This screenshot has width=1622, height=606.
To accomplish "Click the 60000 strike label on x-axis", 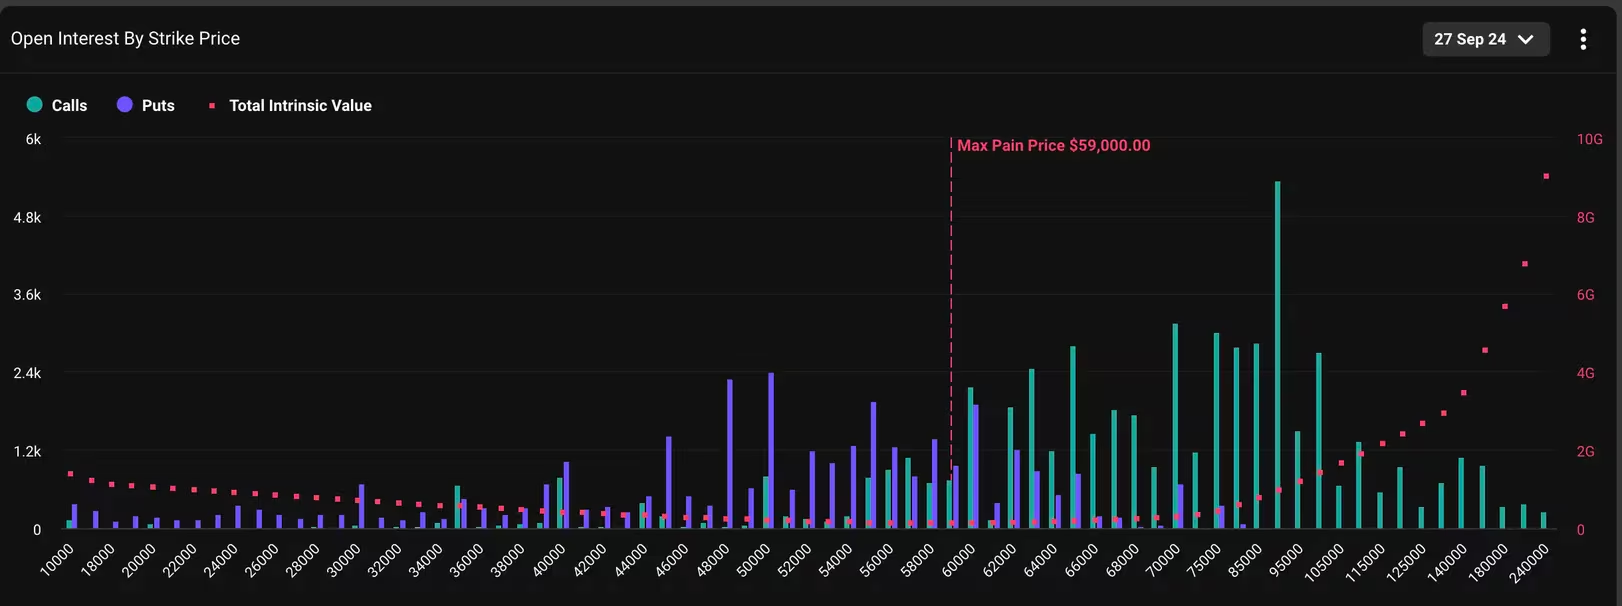I will tap(959, 560).
